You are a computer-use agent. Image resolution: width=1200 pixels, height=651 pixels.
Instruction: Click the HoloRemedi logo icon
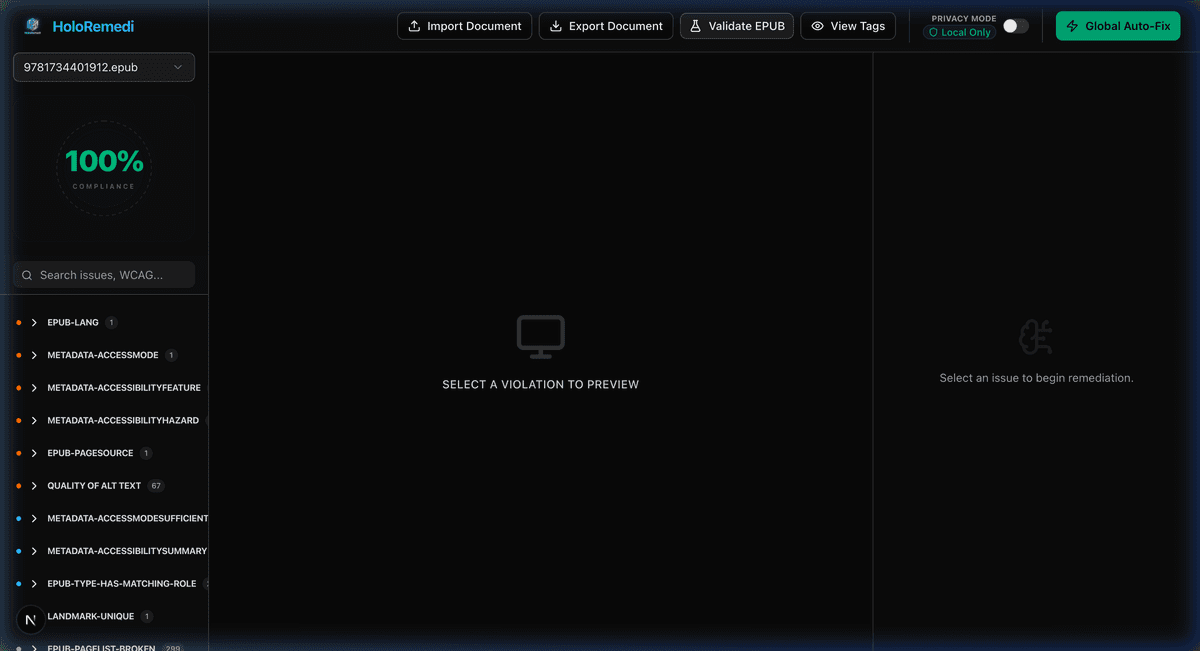(33, 26)
